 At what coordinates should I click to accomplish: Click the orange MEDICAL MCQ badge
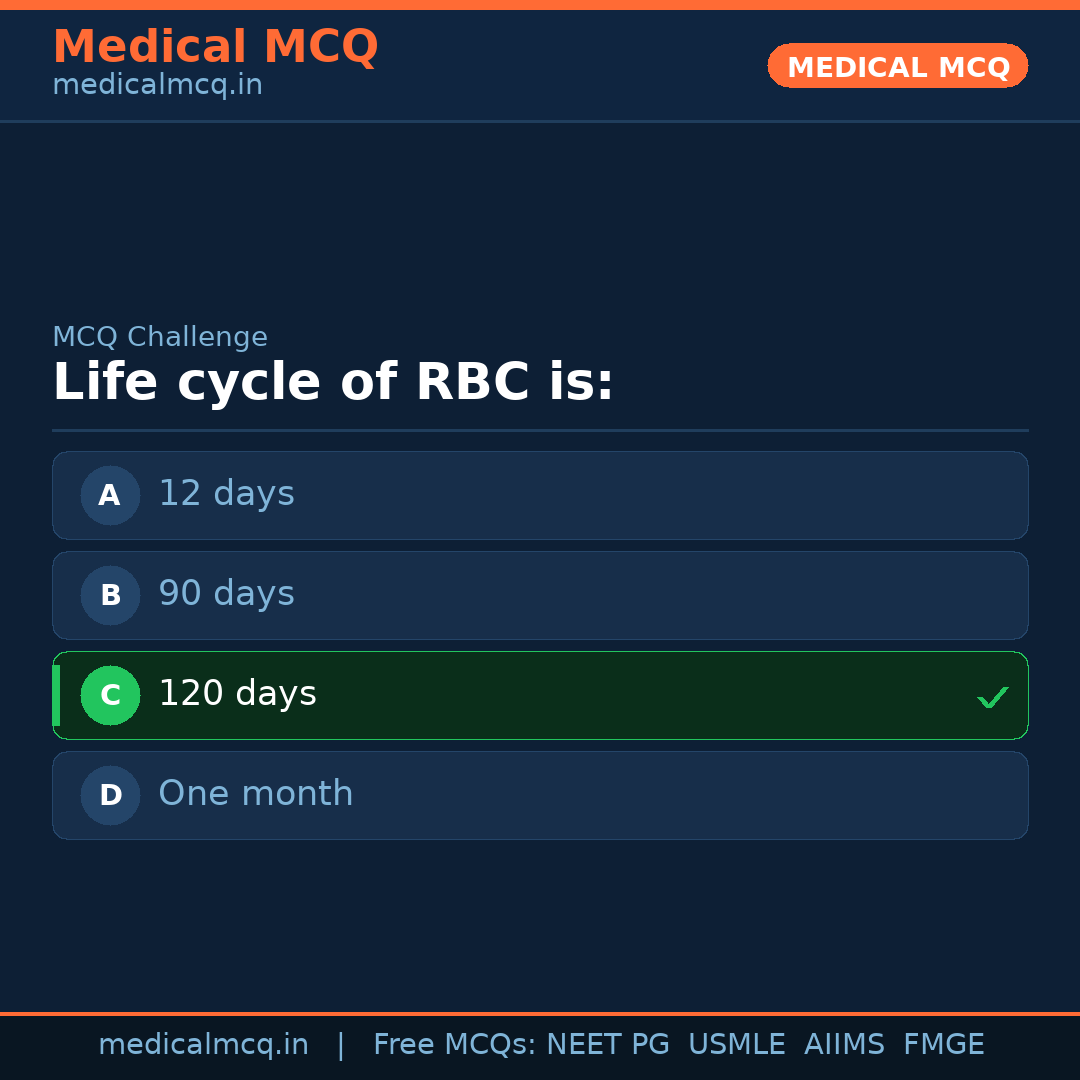[x=897, y=66]
